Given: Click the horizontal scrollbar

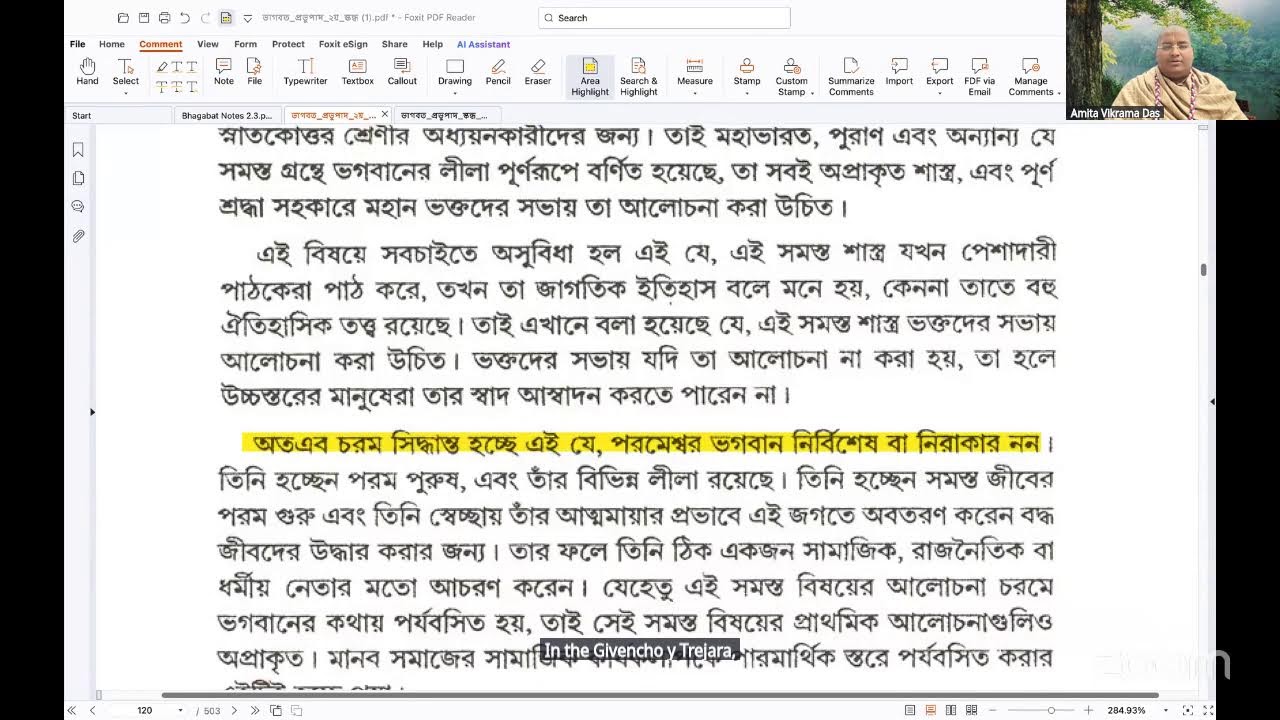Looking at the screenshot, I should coord(660,695).
